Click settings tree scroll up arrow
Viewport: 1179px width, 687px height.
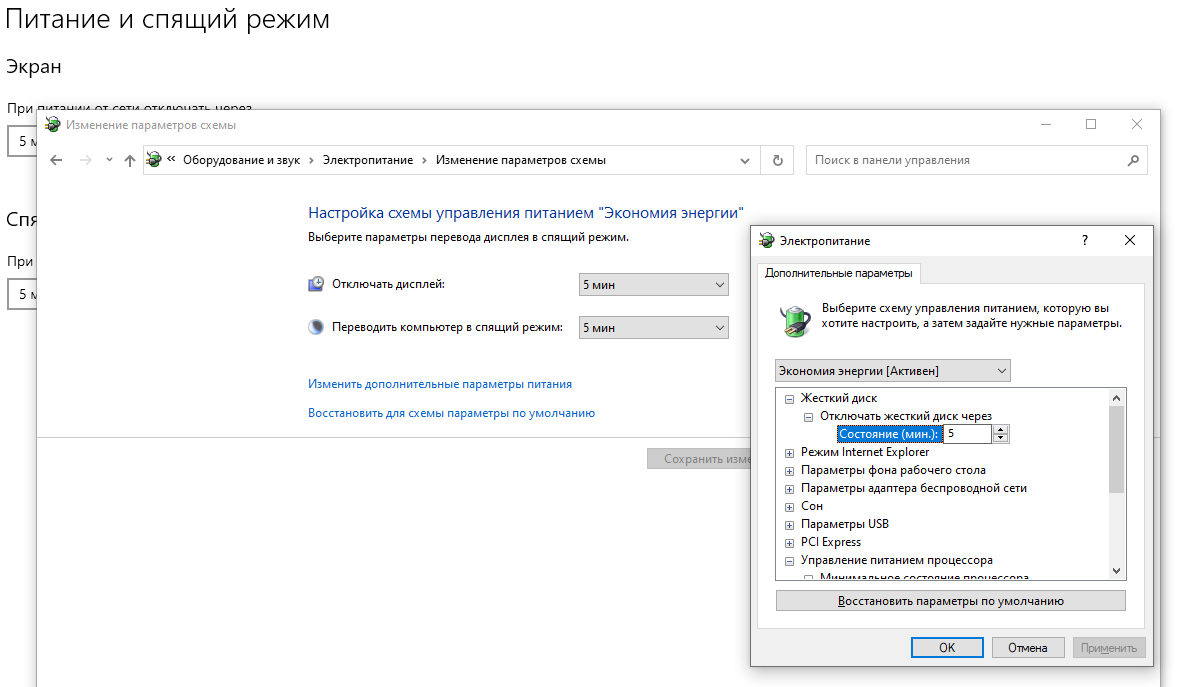click(x=1117, y=398)
